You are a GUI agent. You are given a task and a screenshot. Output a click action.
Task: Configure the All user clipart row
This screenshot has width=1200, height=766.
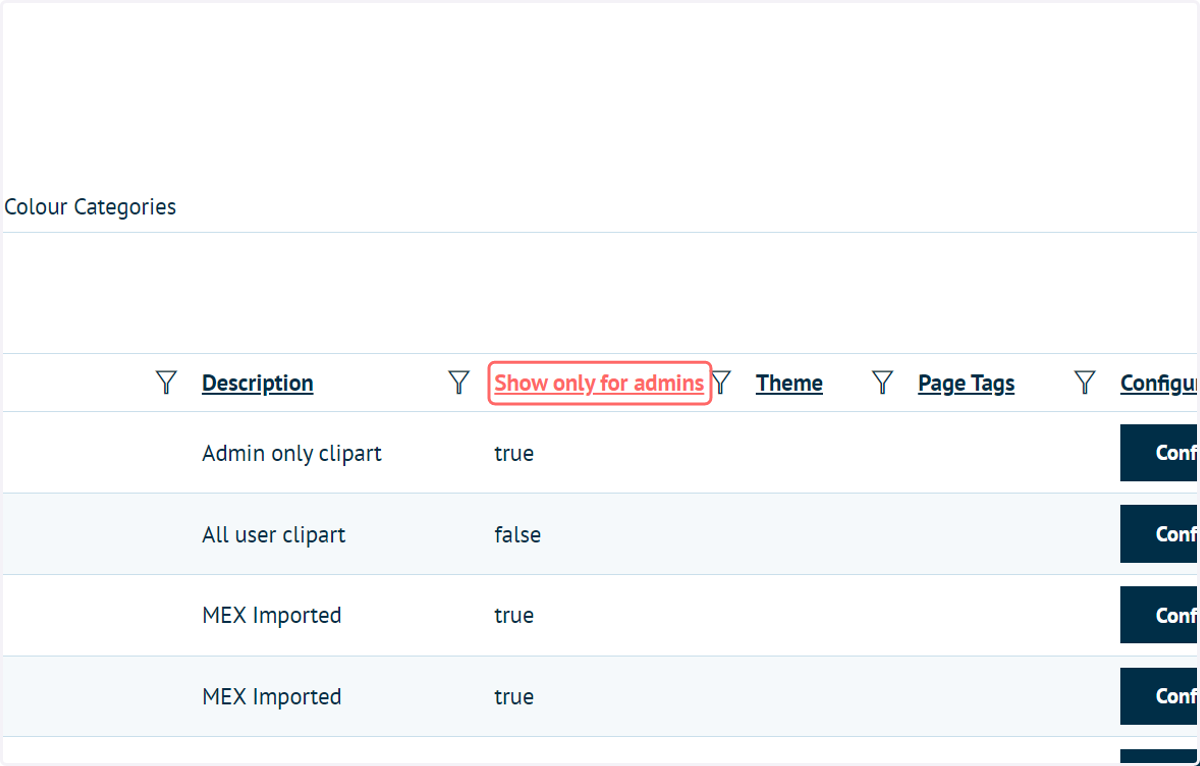pos(1159,534)
